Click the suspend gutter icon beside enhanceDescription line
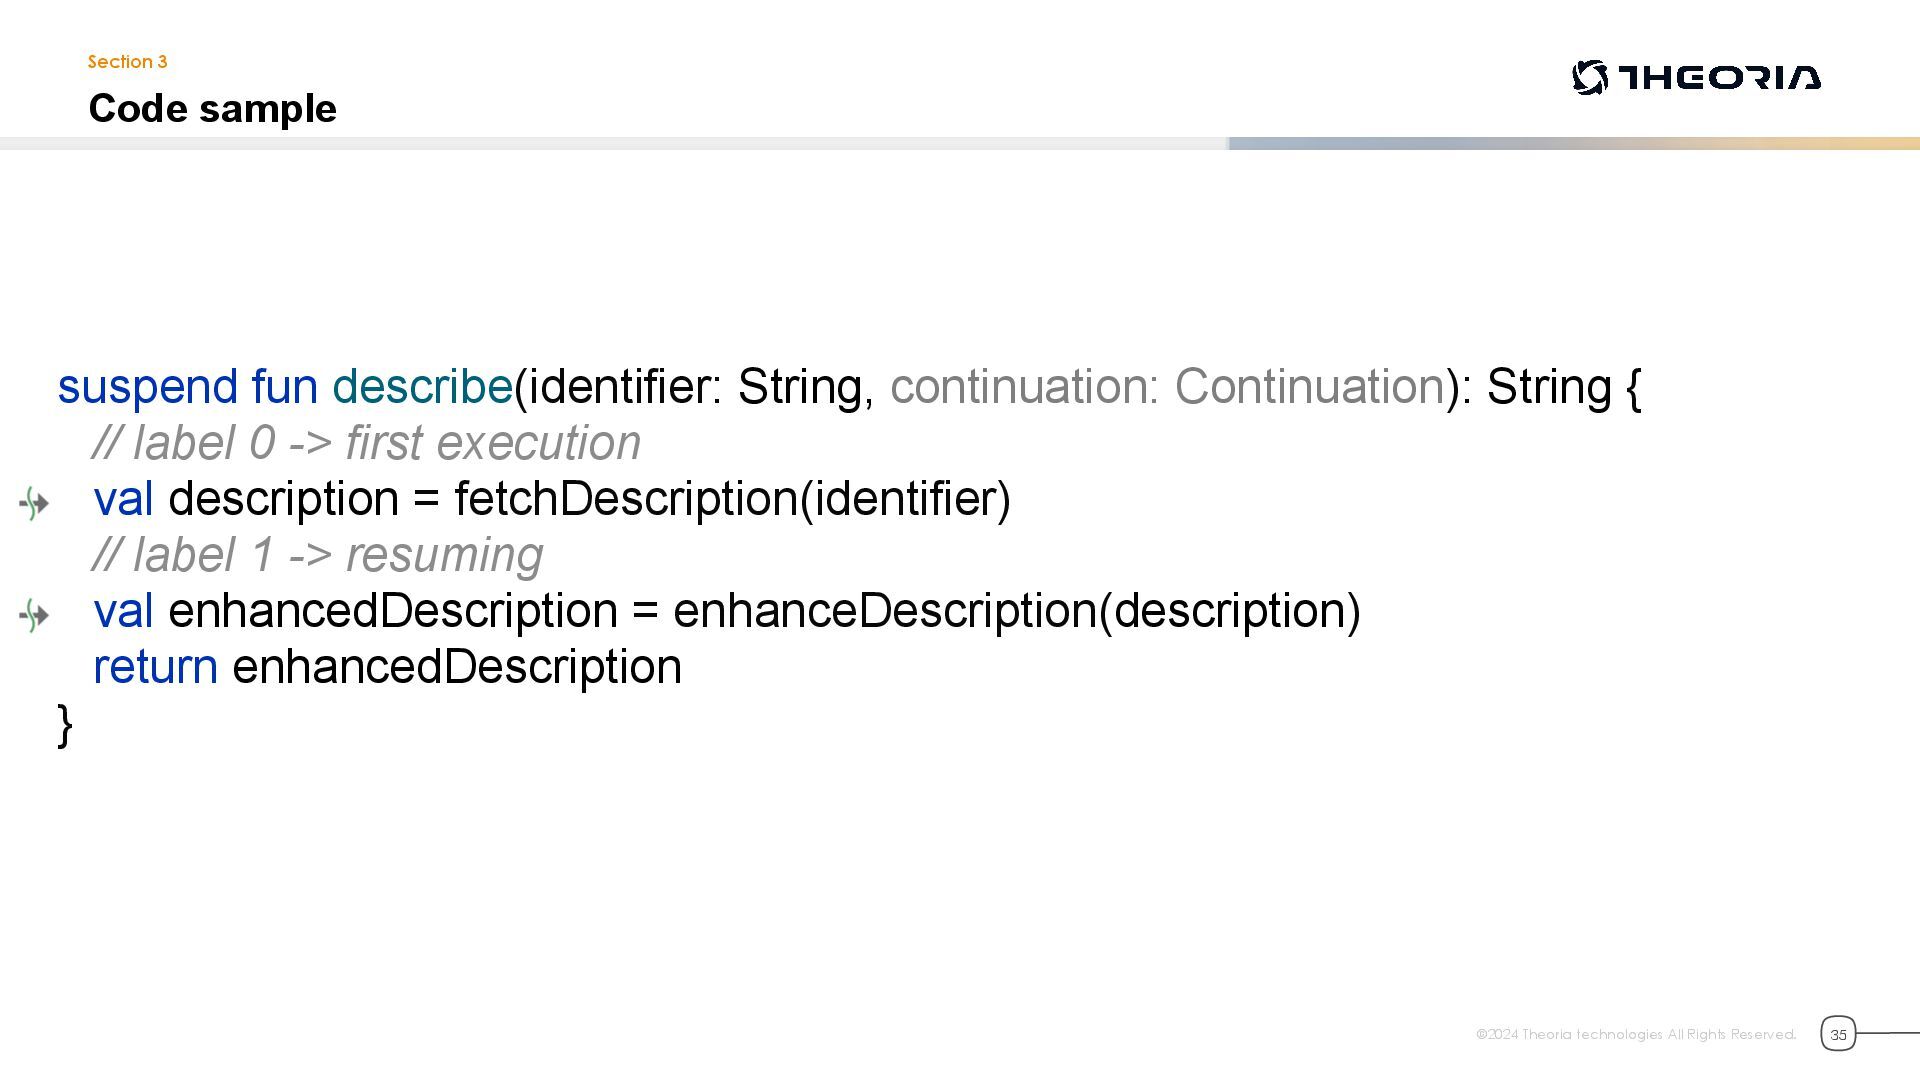The image size is (1920, 1080). (34, 615)
